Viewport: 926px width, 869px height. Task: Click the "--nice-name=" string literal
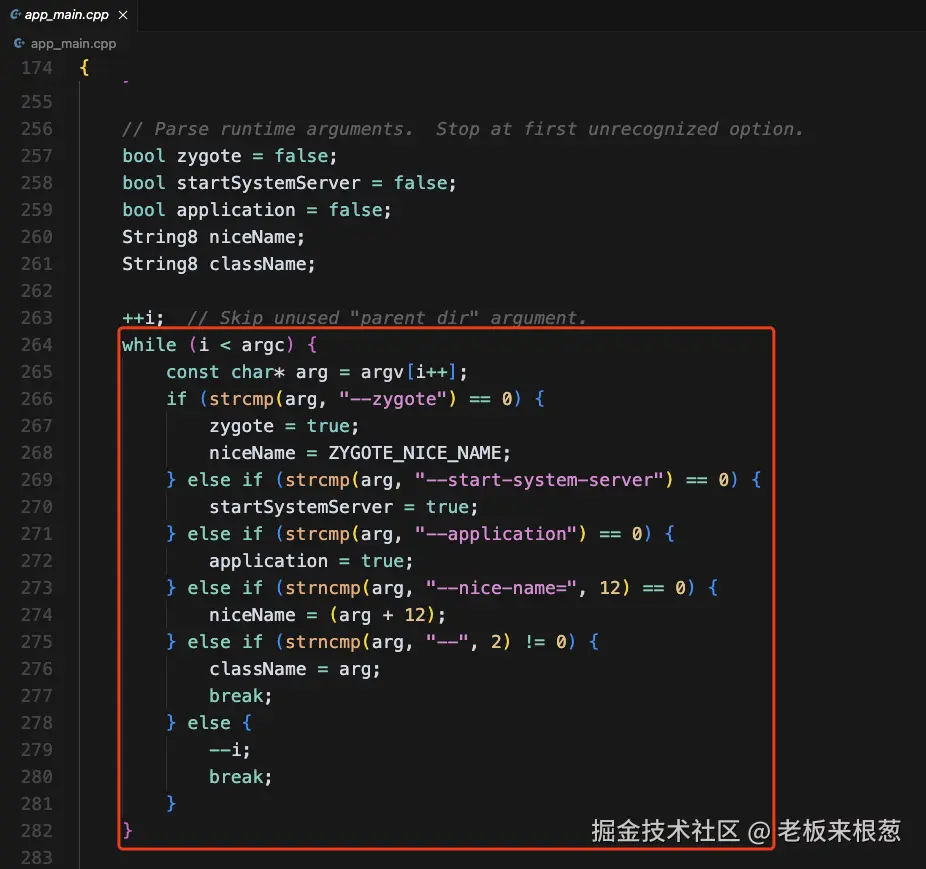[501, 588]
